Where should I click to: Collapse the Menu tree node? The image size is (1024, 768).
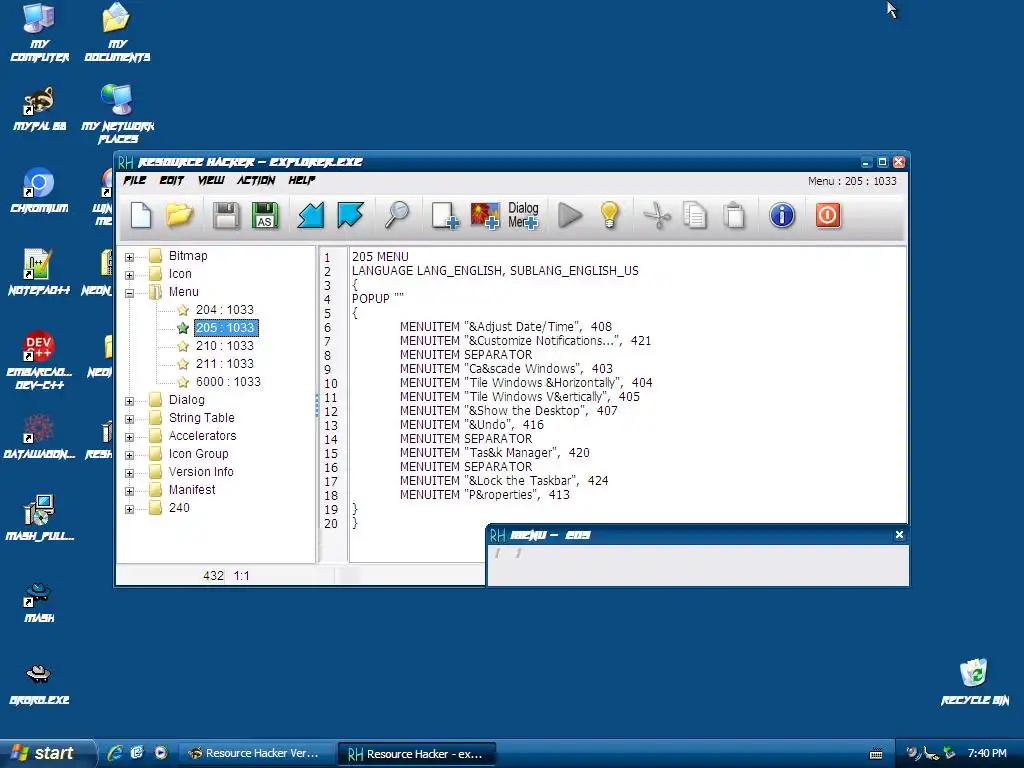129,293
